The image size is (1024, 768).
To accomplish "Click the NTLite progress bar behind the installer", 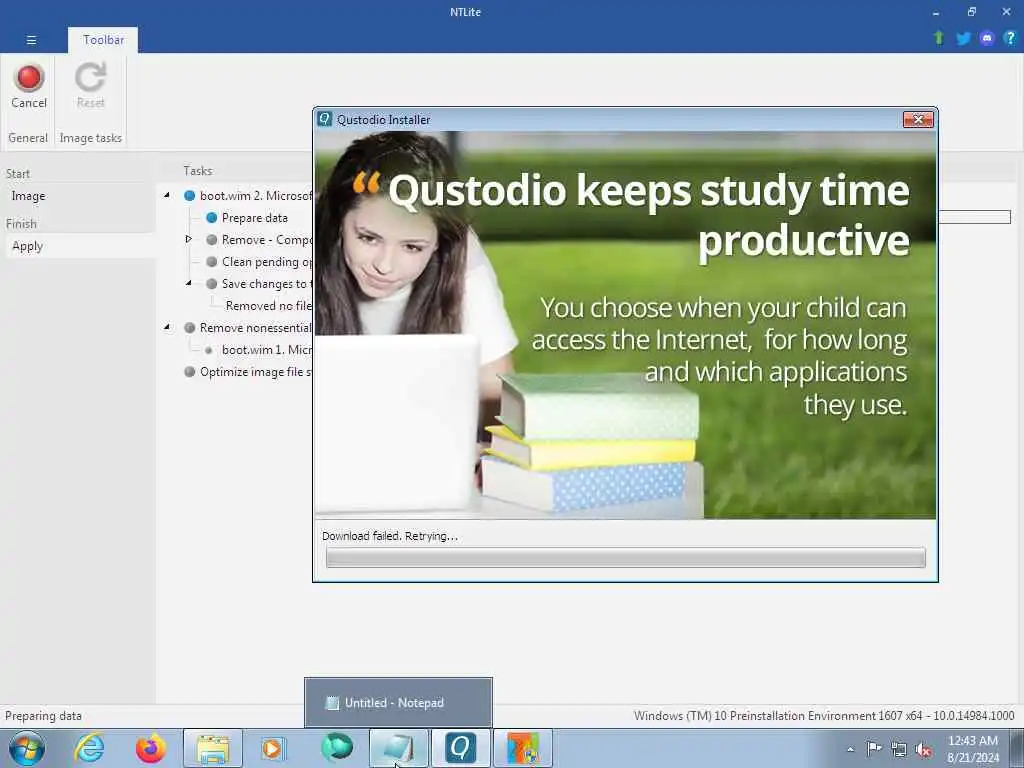I will (974, 217).
